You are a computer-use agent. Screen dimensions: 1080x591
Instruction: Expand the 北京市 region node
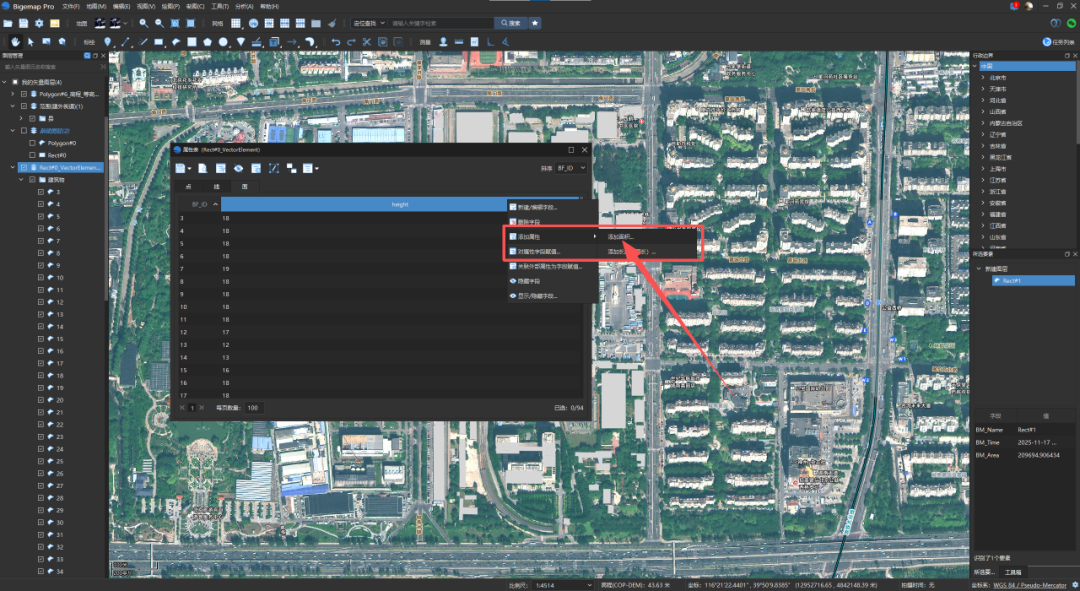pyautogui.click(x=983, y=78)
